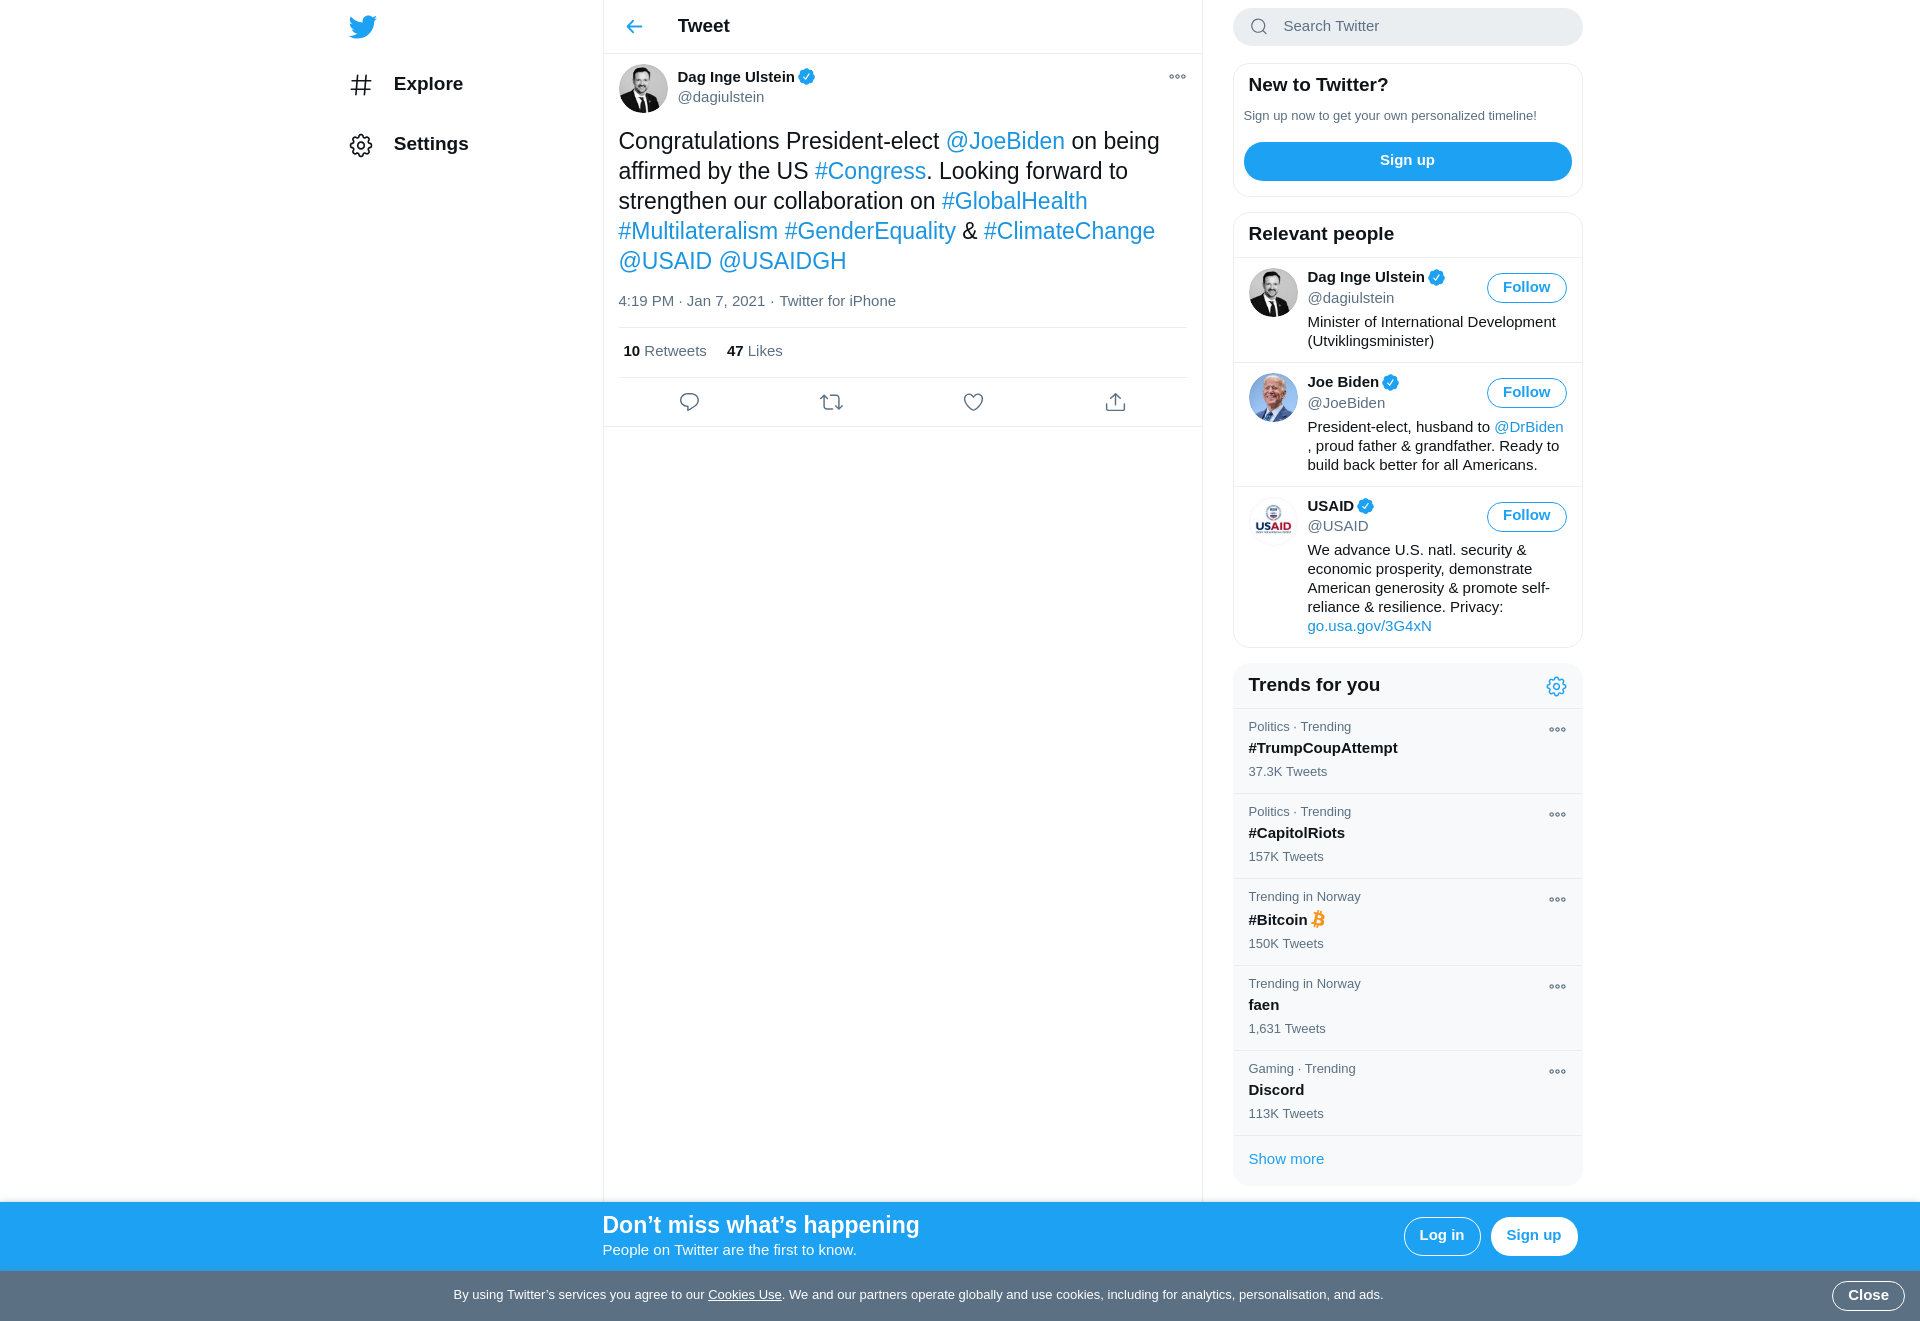This screenshot has width=1920, height=1321.
Task: Click the reply speech bubble icon
Action: pos(689,402)
